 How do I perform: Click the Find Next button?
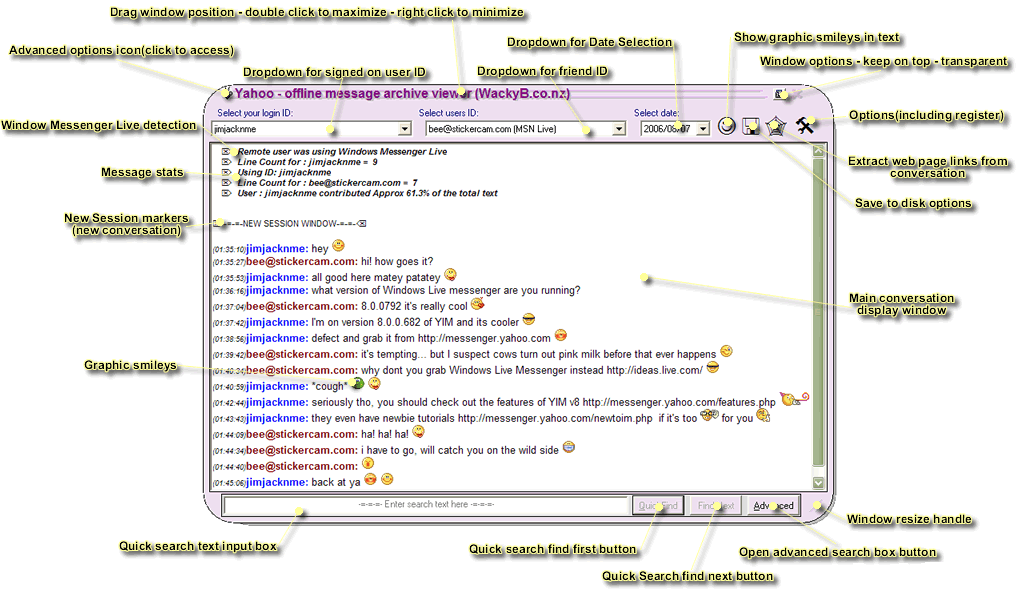(x=715, y=506)
